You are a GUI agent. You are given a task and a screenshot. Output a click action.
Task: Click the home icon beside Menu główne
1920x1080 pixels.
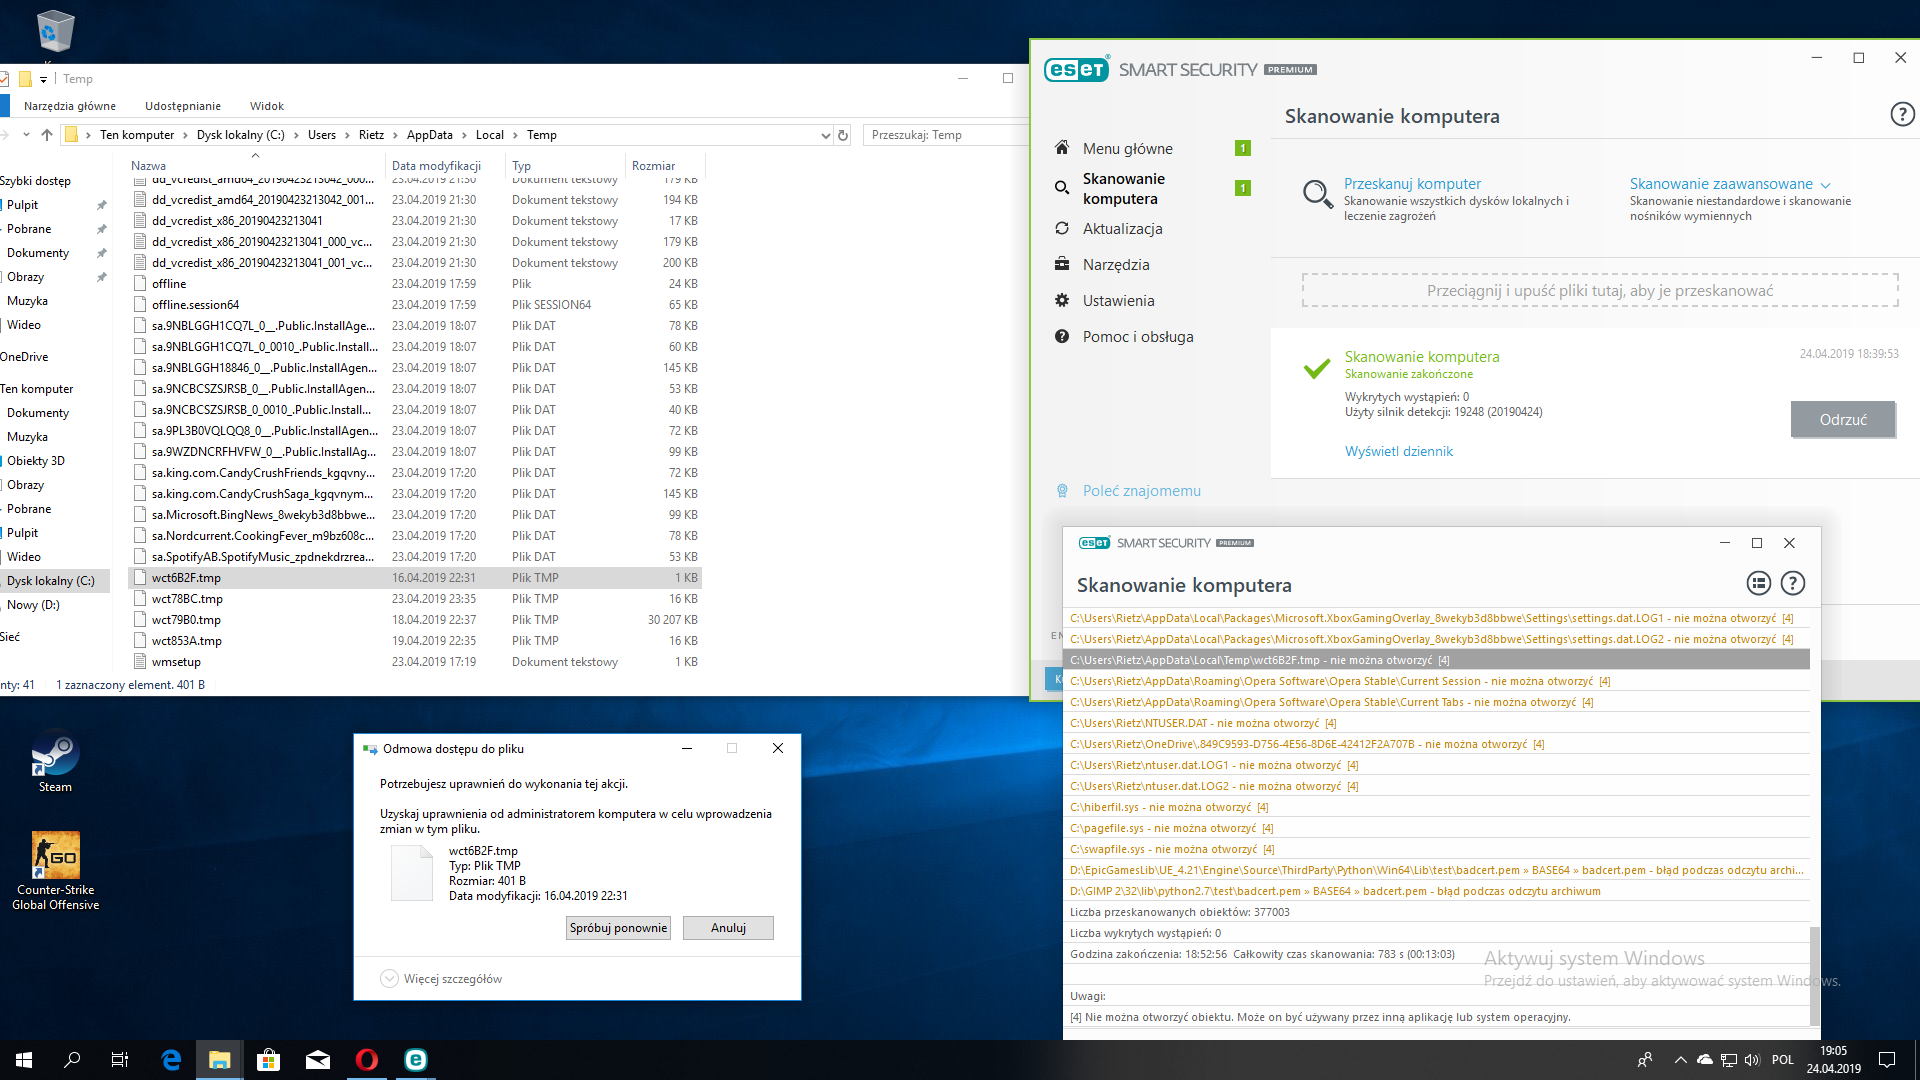tap(1062, 147)
